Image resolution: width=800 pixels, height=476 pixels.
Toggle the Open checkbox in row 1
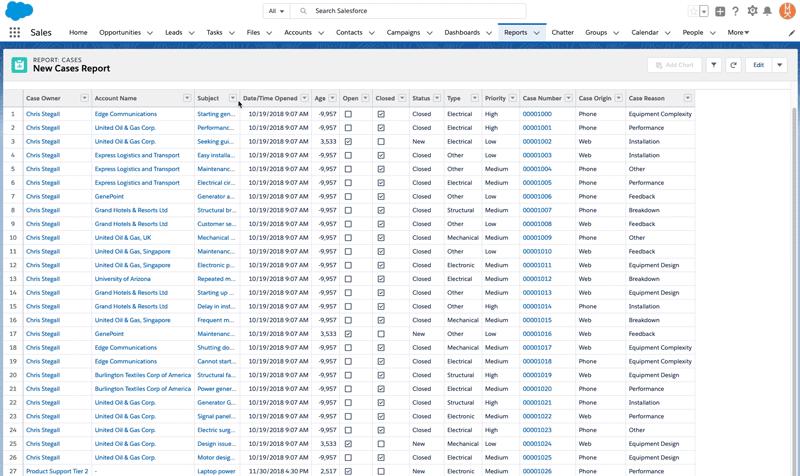pos(348,114)
